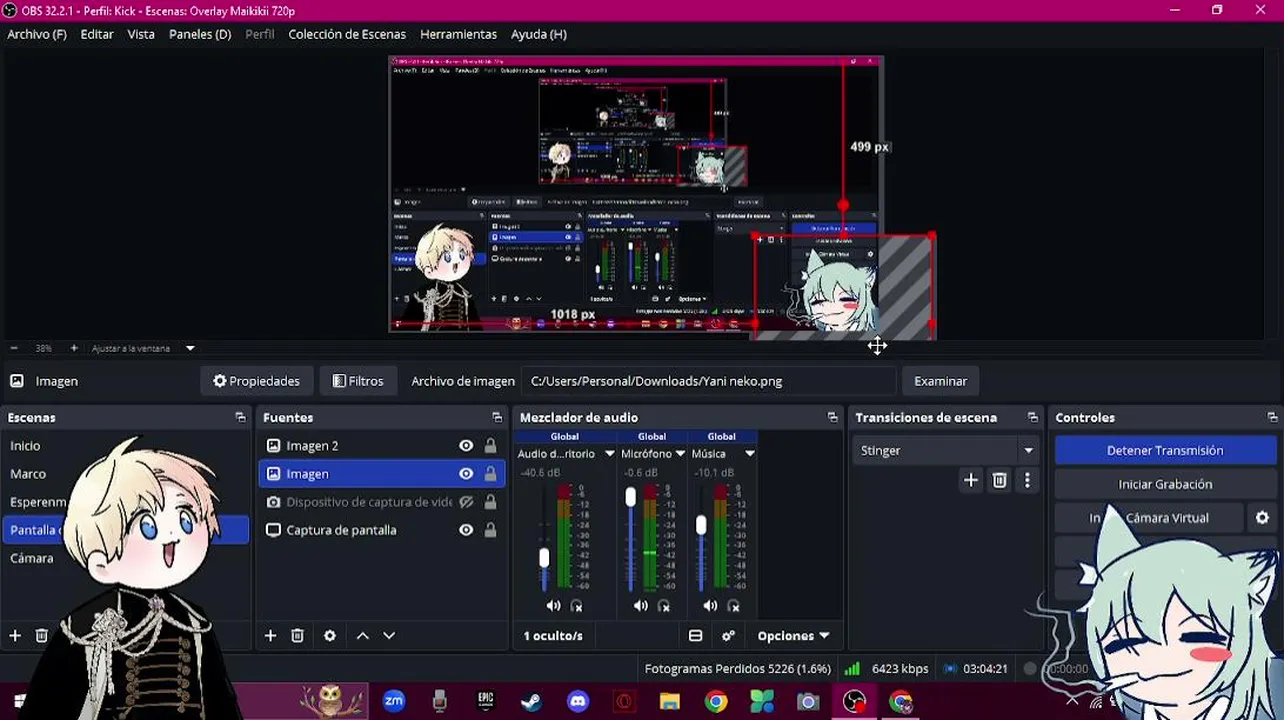1284x720 pixels.
Task: Open Discord from the taskbar
Action: (x=578, y=702)
